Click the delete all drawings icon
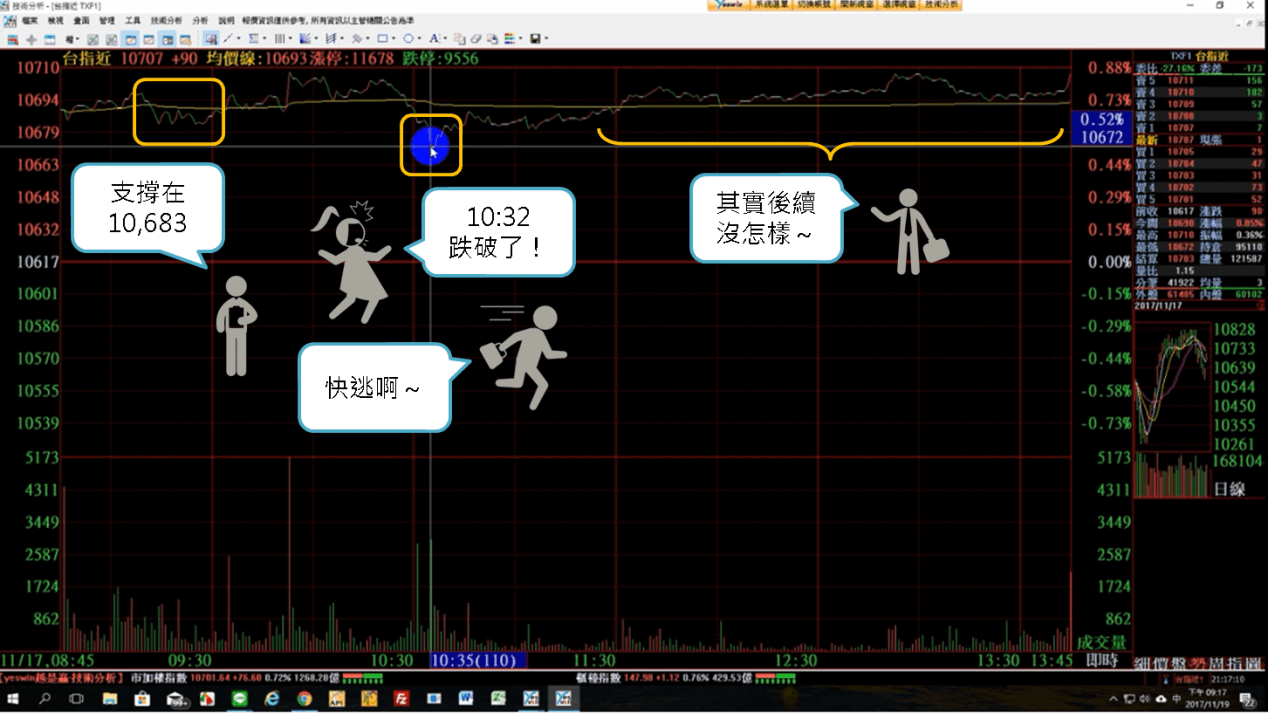Viewport: 1268px width, 713px height. click(x=491, y=39)
